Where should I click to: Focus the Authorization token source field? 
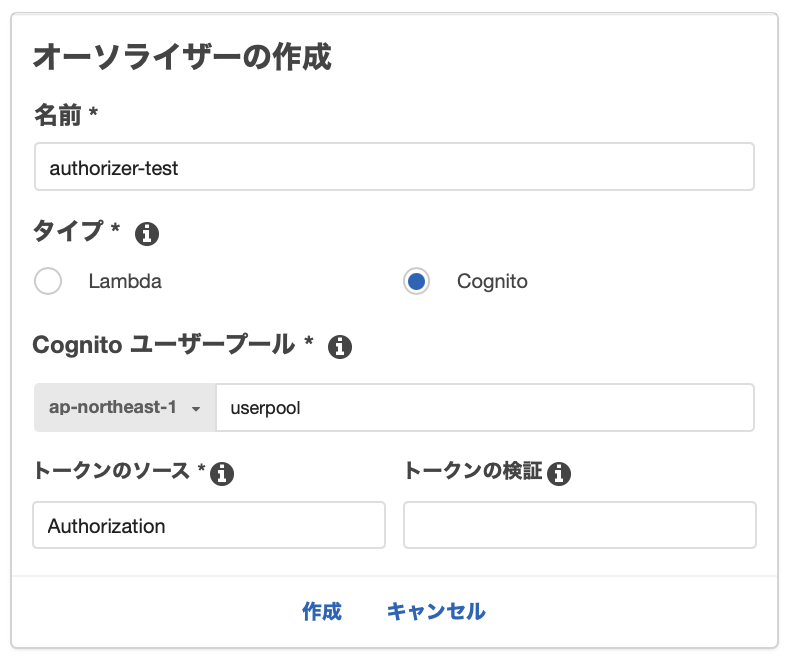pyautogui.click(x=209, y=525)
